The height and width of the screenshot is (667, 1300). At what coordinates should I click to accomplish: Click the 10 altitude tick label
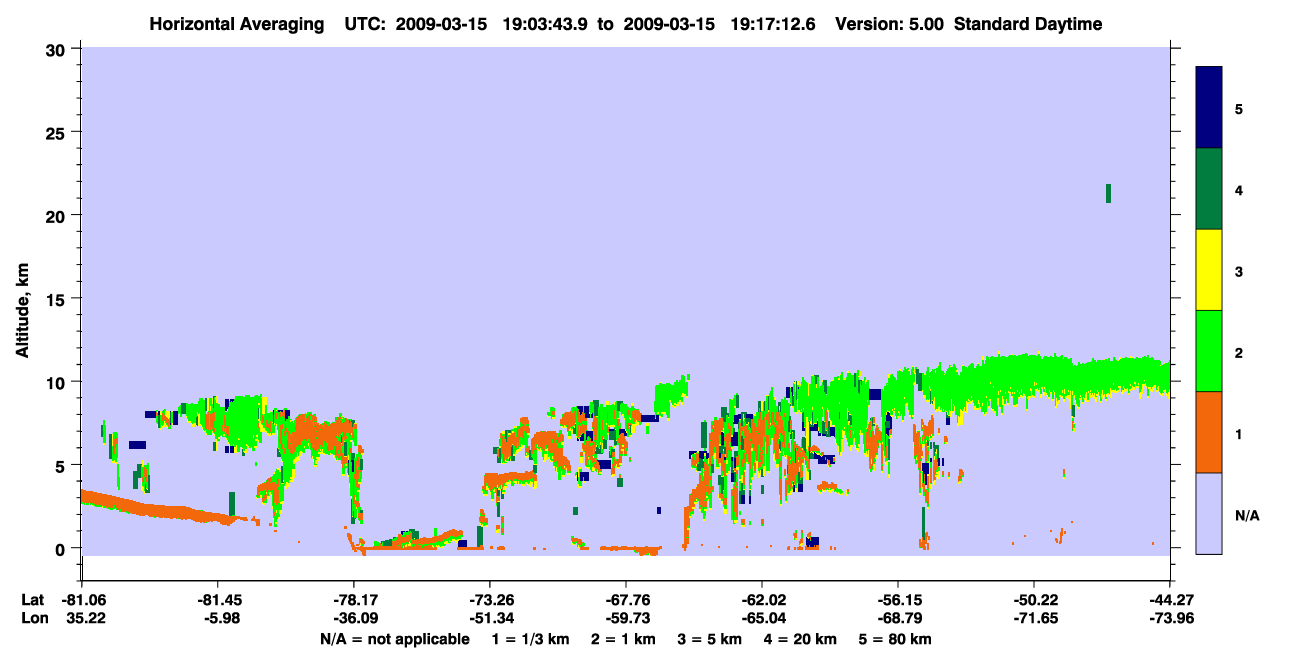coord(58,382)
